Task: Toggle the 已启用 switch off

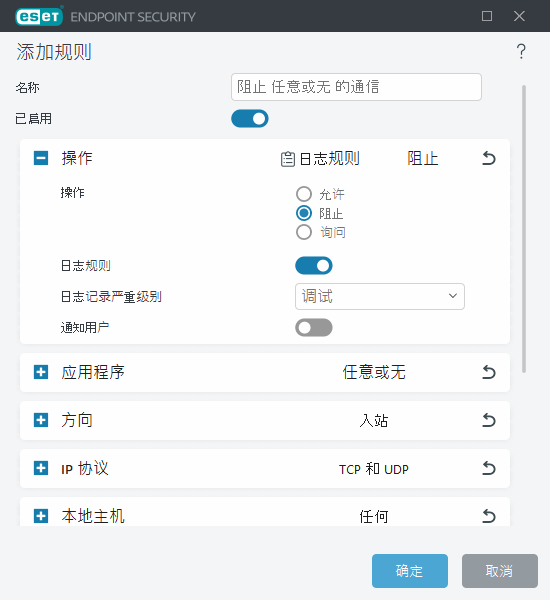Action: 250,119
